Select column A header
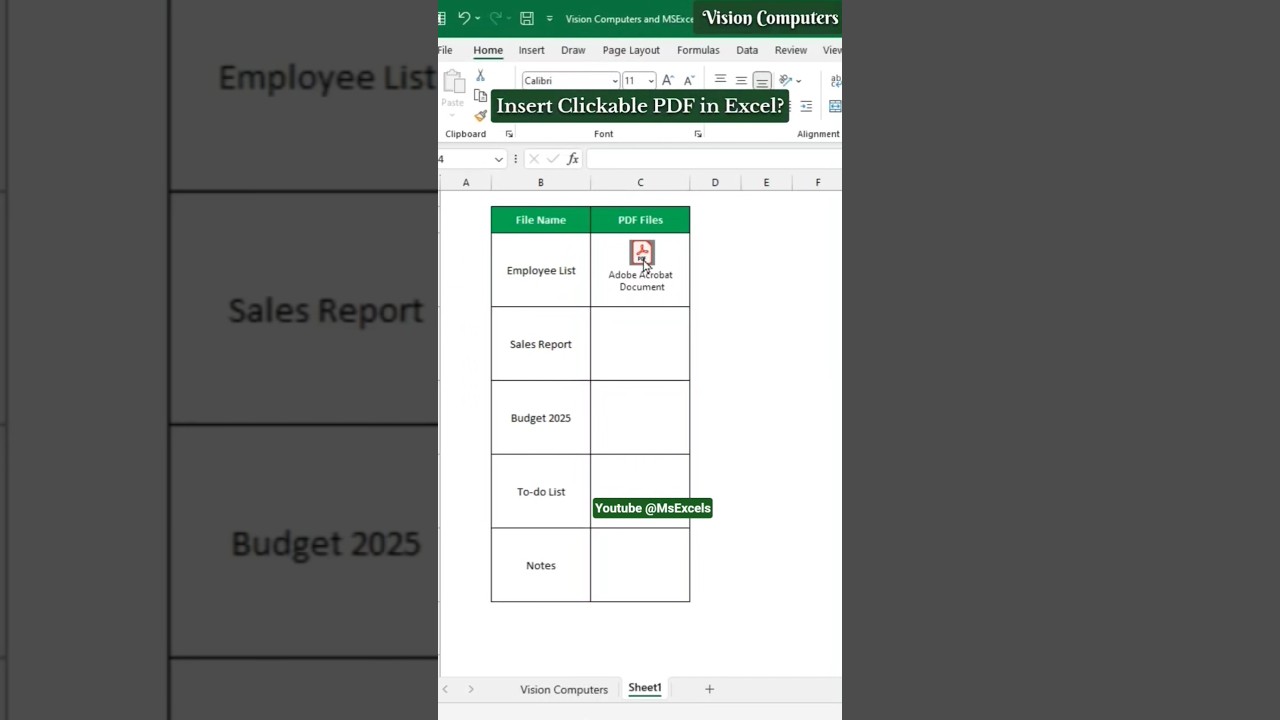 [466, 182]
